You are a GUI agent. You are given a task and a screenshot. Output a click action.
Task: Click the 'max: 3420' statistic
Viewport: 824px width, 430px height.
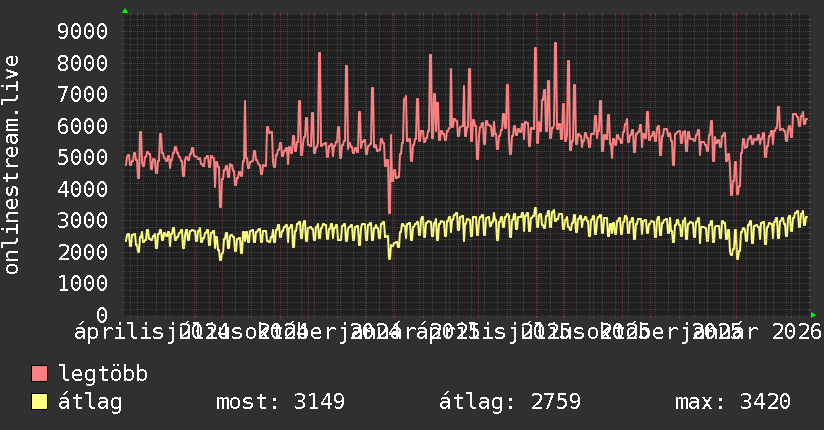tap(733, 402)
